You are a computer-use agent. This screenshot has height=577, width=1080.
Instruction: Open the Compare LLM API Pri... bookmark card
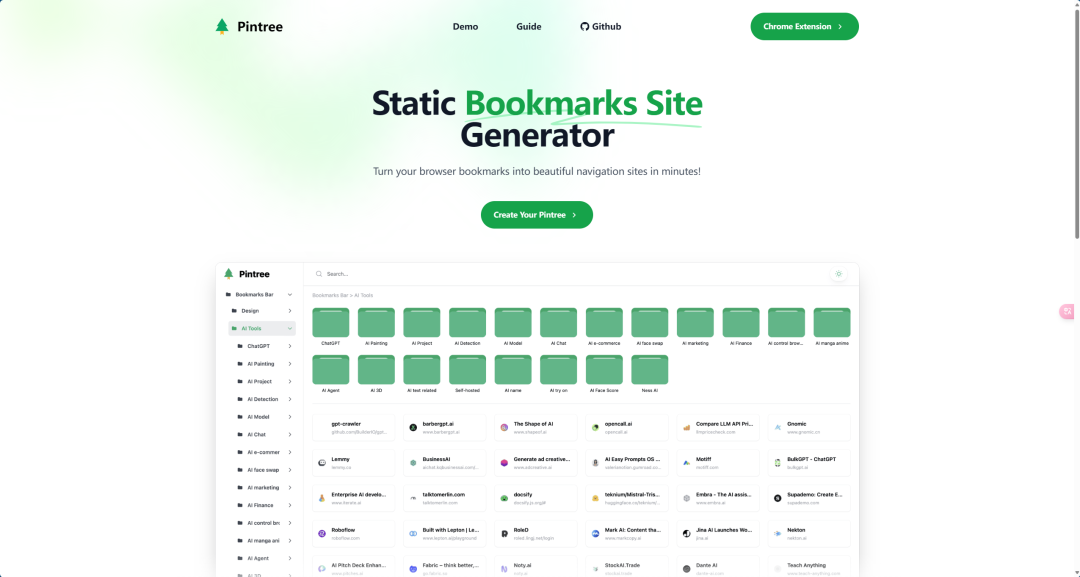tap(718, 428)
